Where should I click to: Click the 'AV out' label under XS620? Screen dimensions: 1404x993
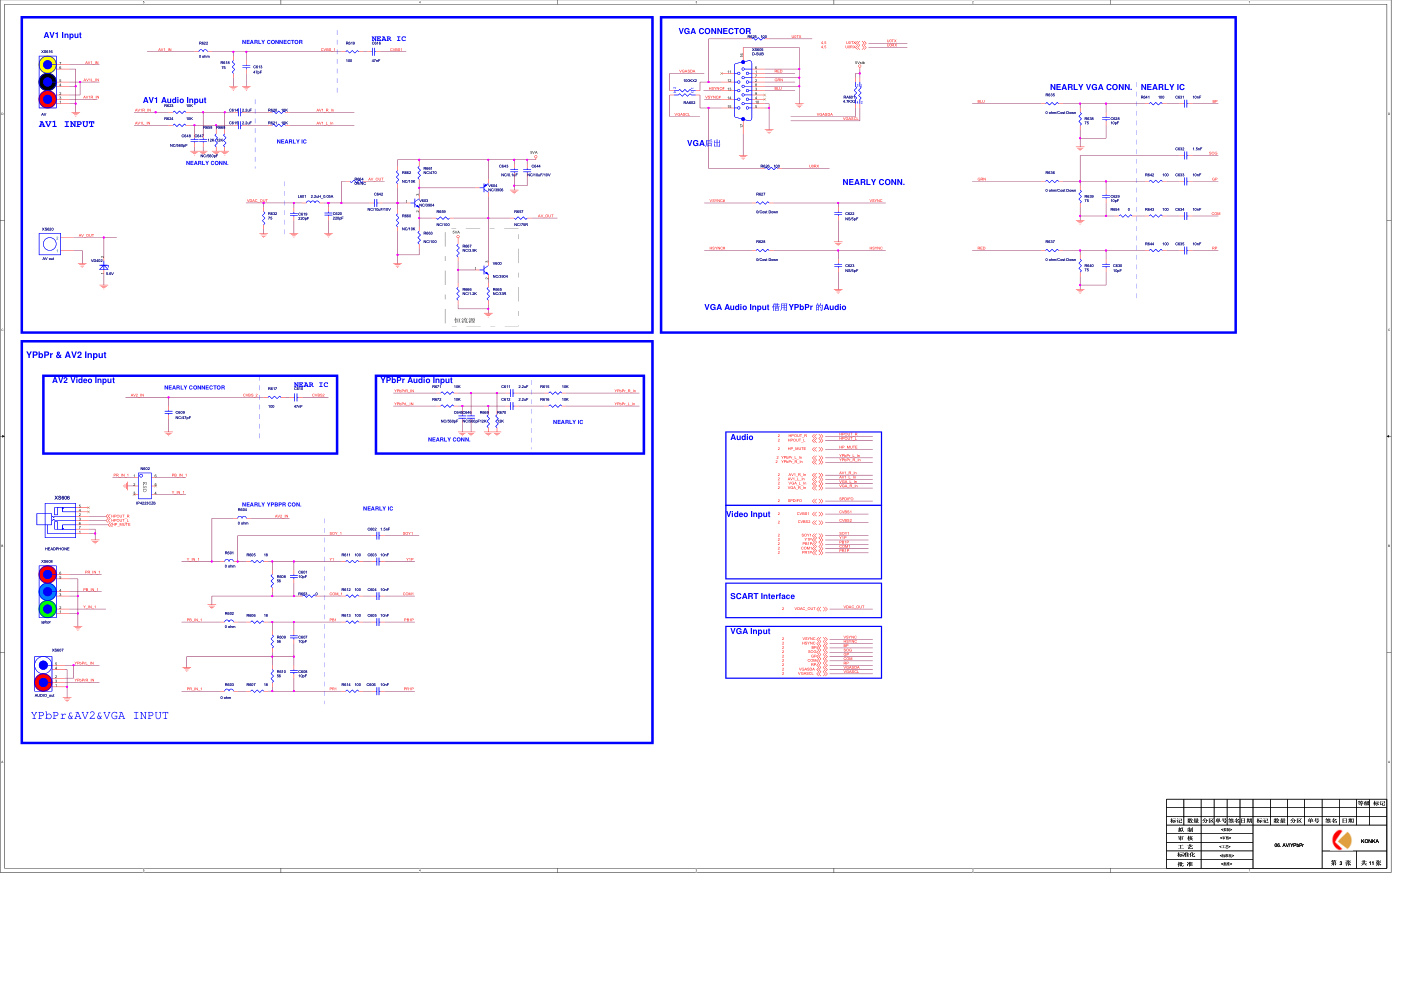[x=48, y=258]
